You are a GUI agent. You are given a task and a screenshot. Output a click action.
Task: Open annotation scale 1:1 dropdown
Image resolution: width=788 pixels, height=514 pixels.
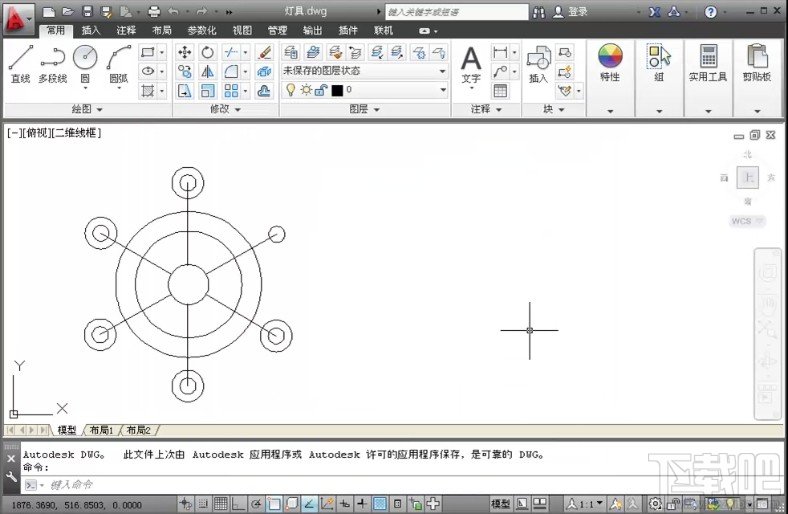tap(585, 503)
